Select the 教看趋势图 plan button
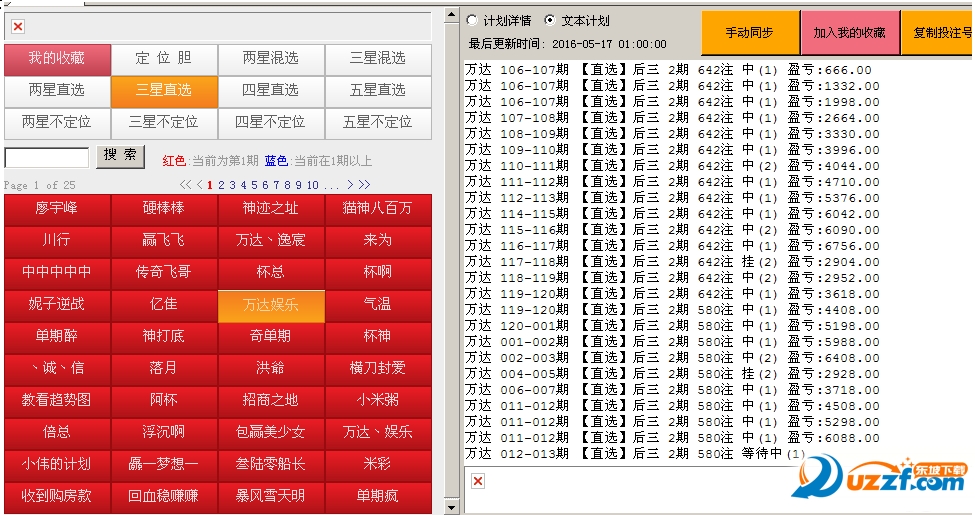The height and width of the screenshot is (515, 975). click(57, 401)
